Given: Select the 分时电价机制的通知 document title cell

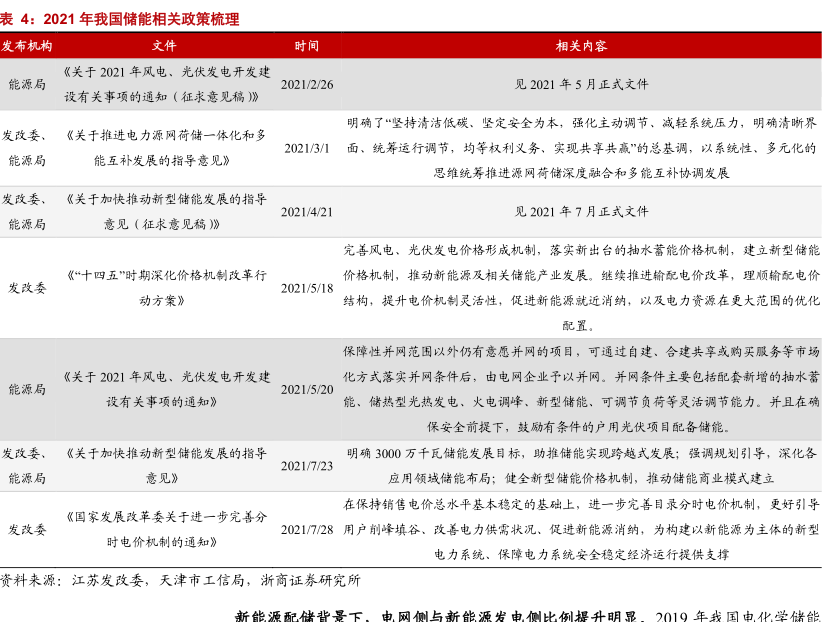Looking at the screenshot, I should coord(165,530).
